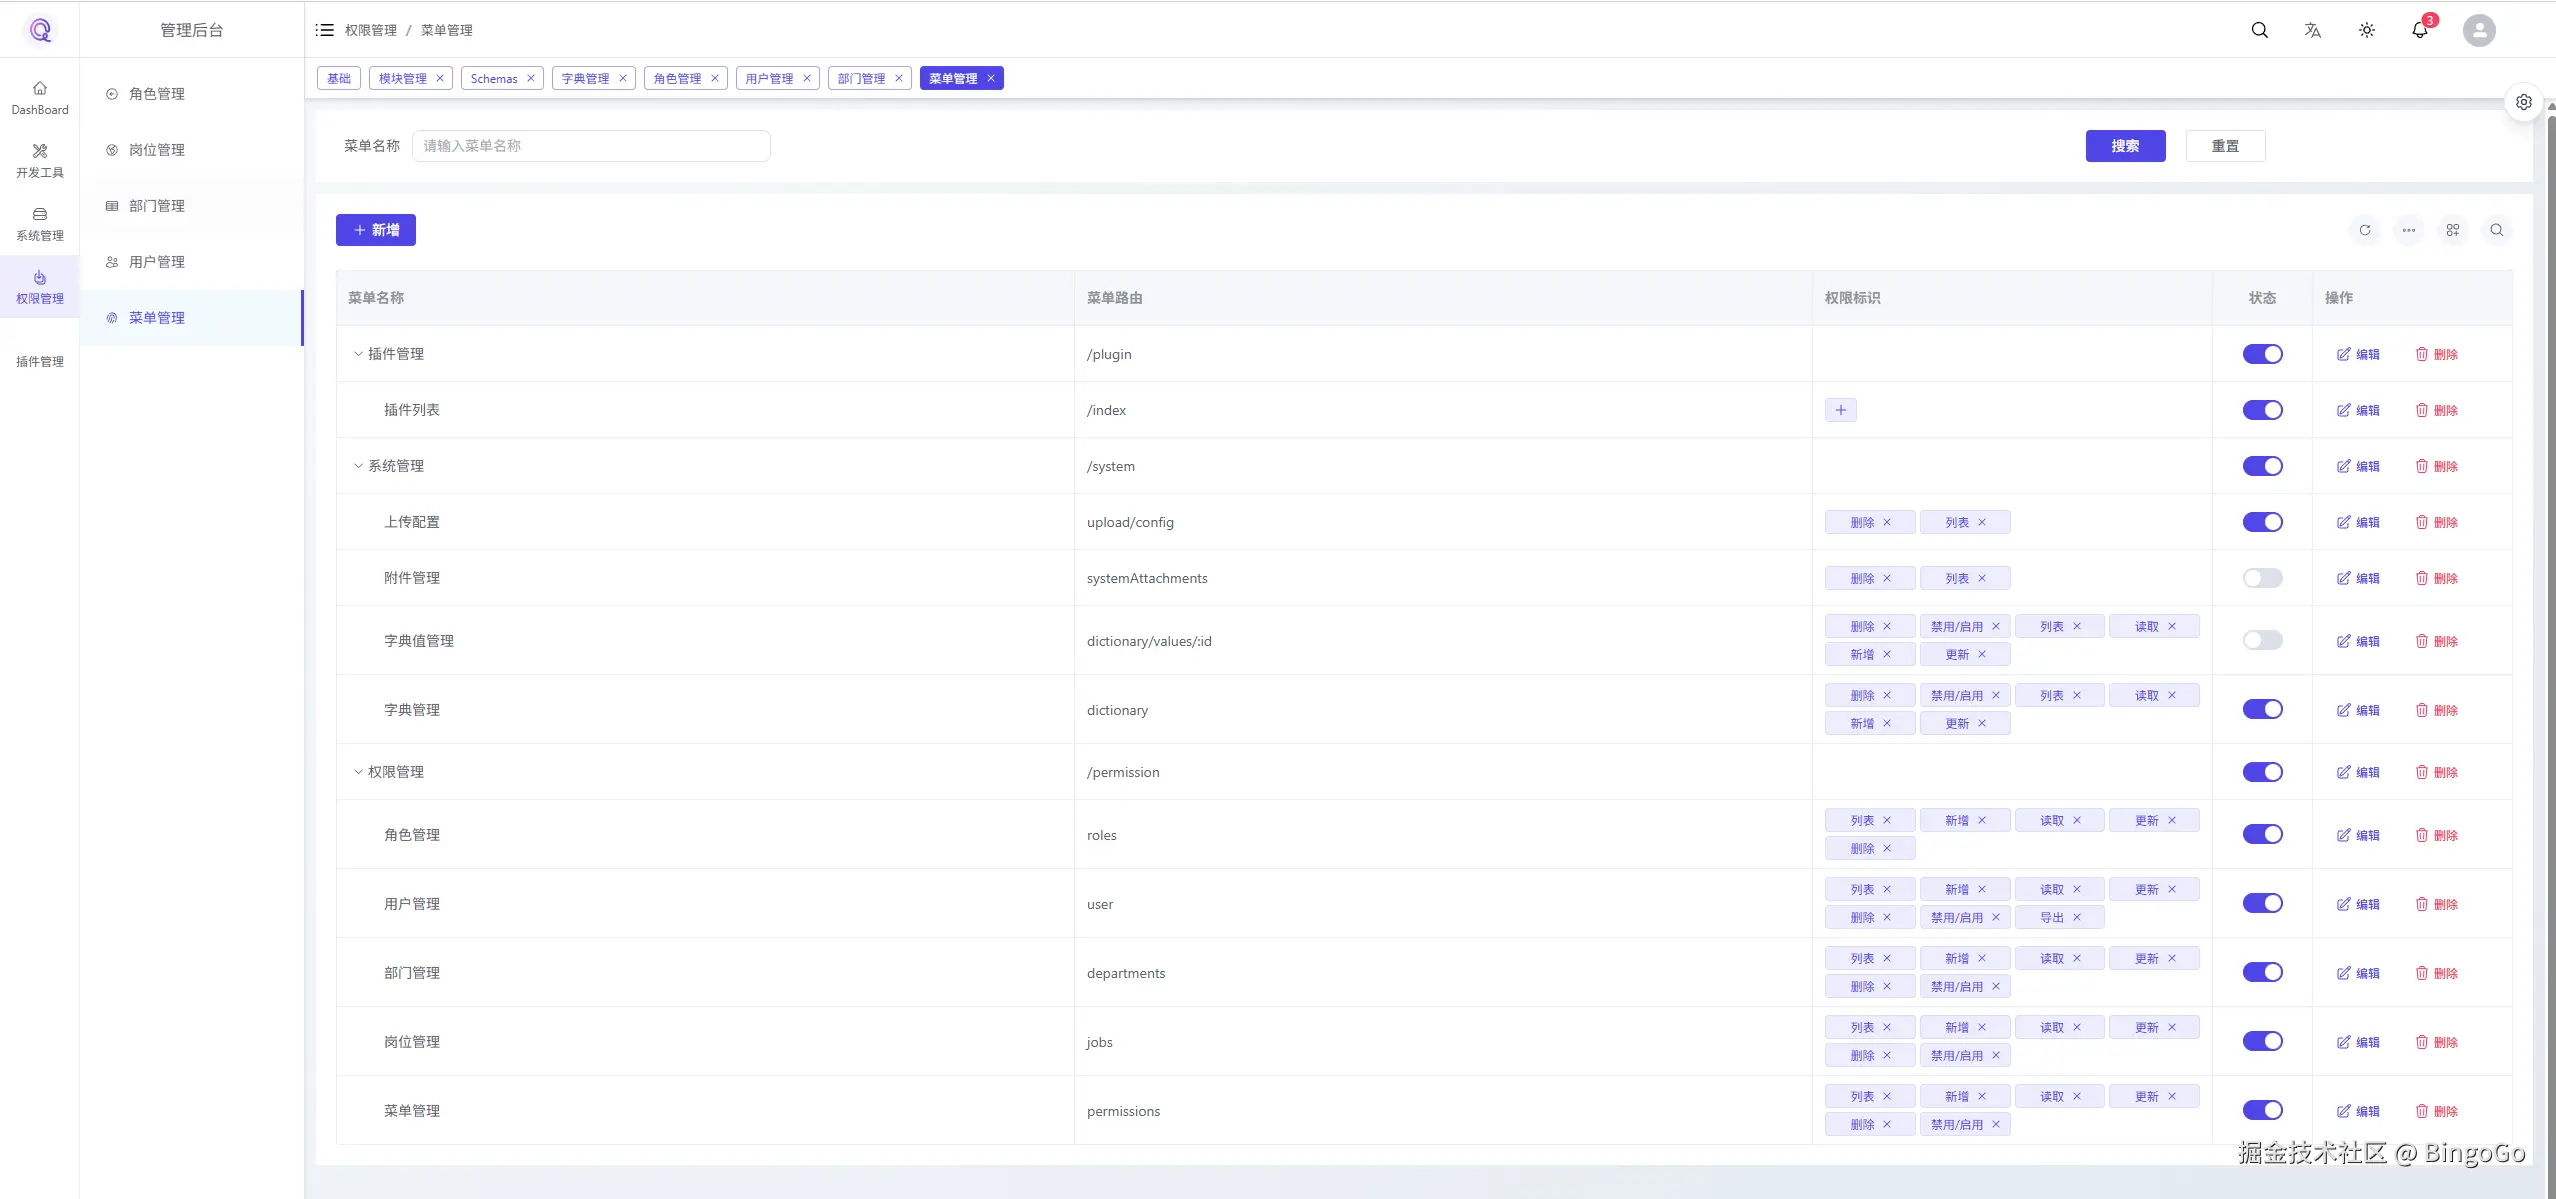Click 新增 to add a new menu
The width and height of the screenshot is (2556, 1199).
(376, 229)
